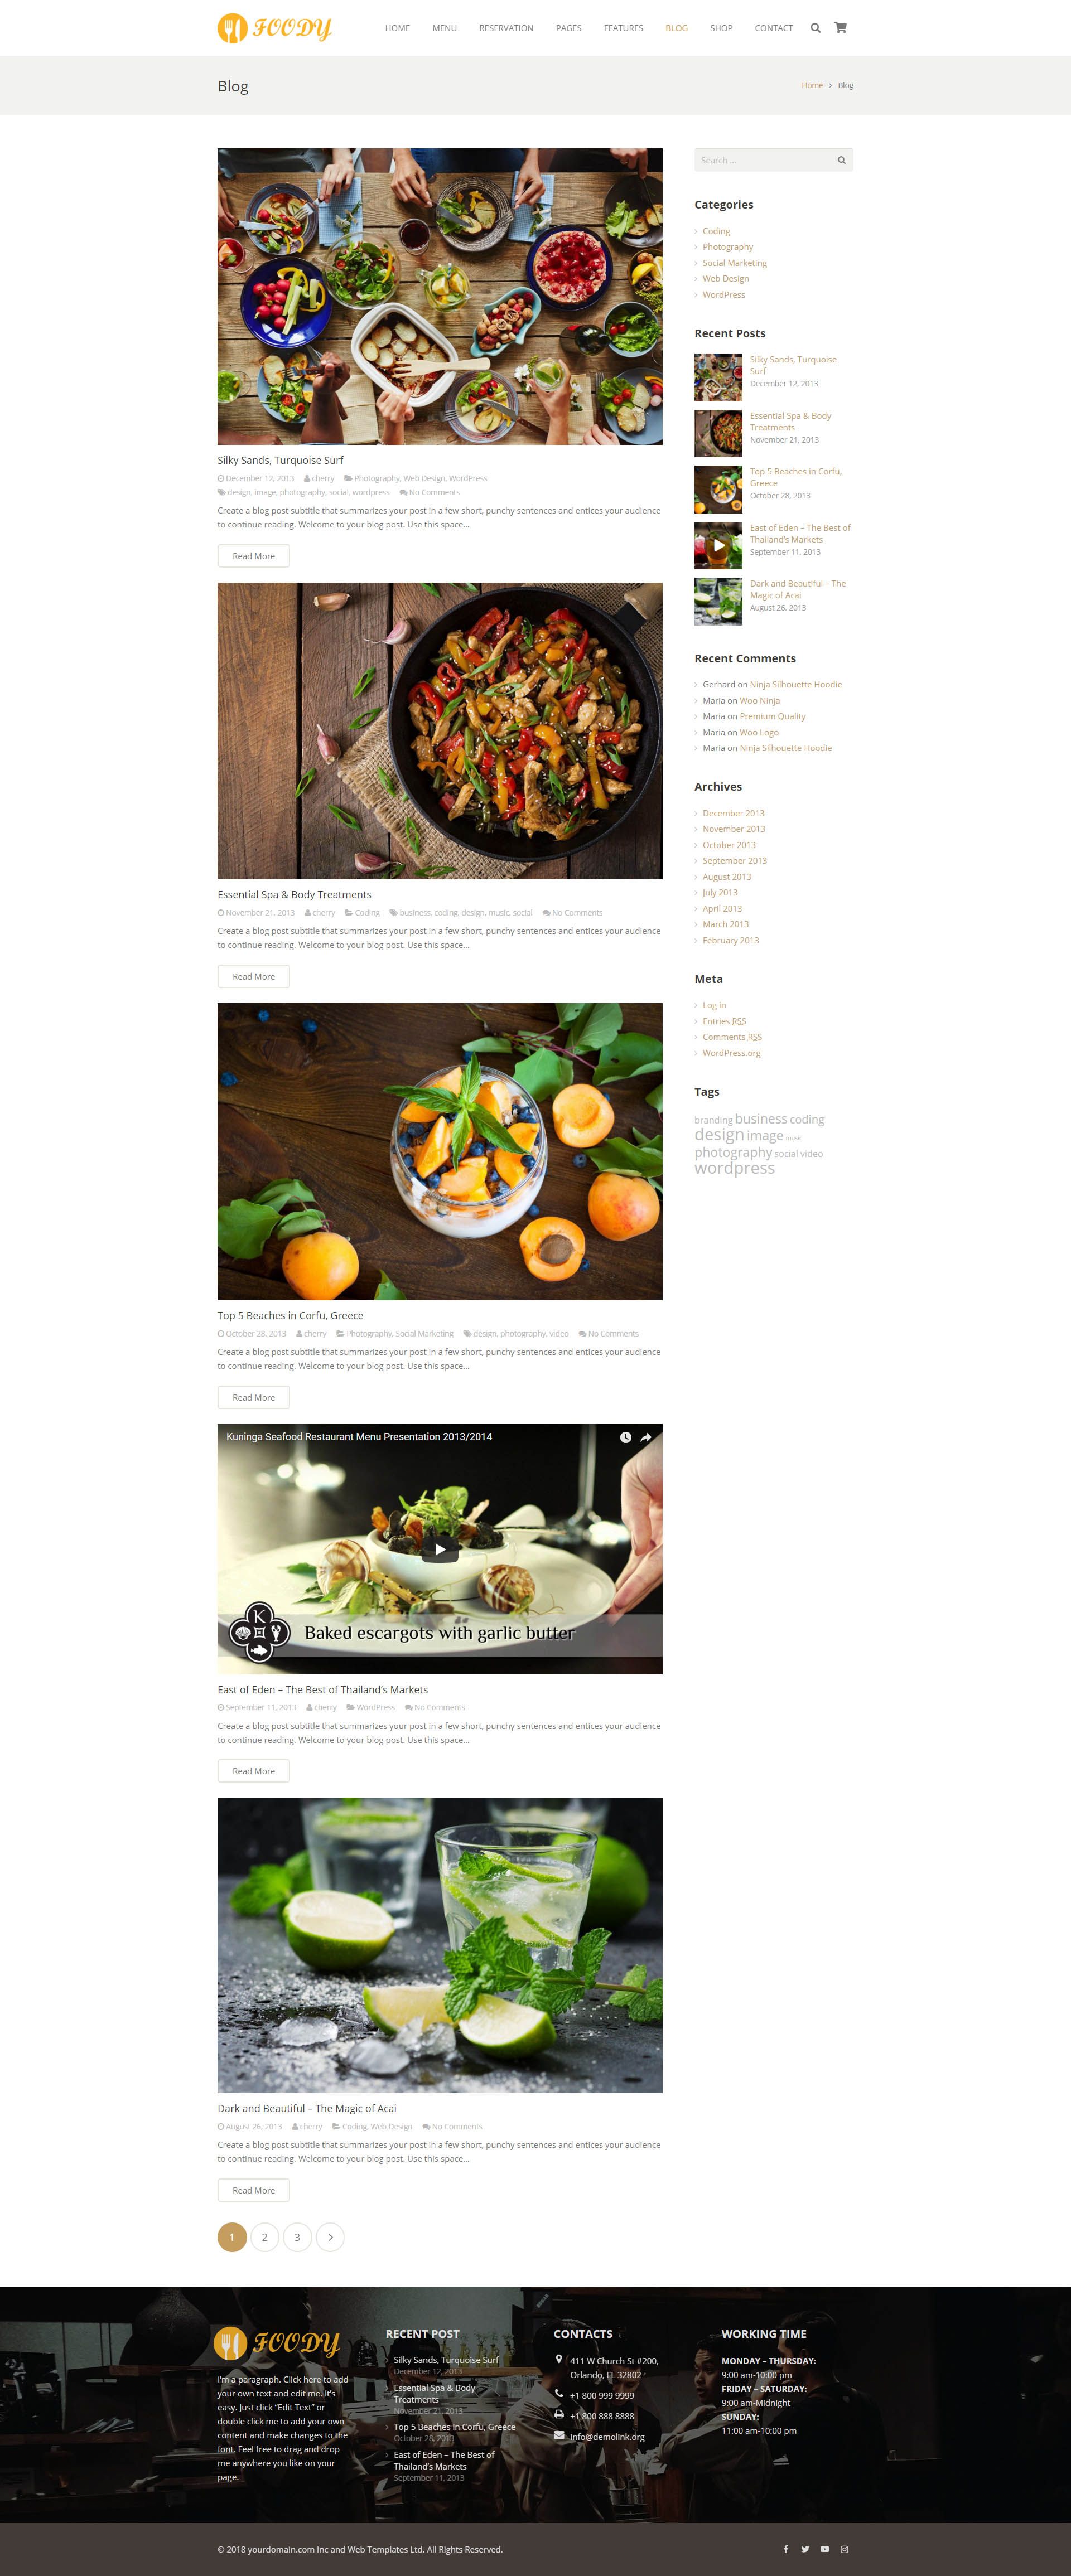Expand the PAGES navigation menu
The width and height of the screenshot is (1071, 2576).
[x=568, y=28]
